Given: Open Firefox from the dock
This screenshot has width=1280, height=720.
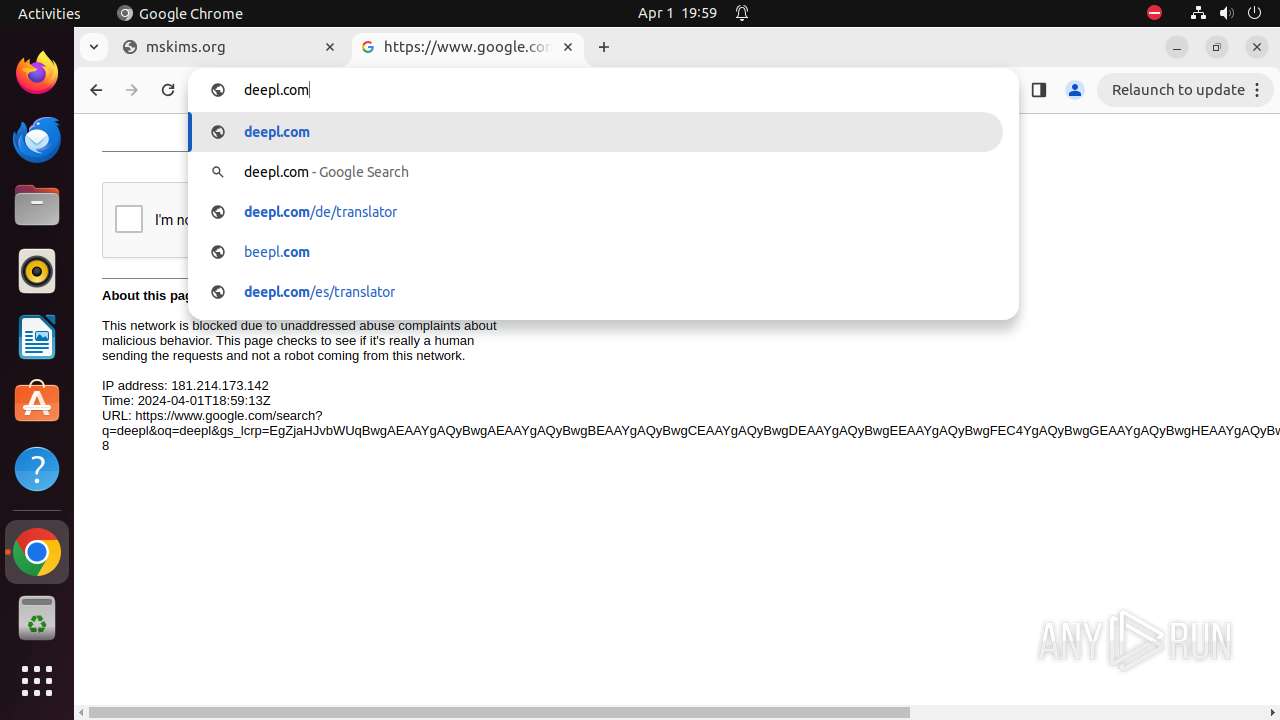Looking at the screenshot, I should pos(37,73).
